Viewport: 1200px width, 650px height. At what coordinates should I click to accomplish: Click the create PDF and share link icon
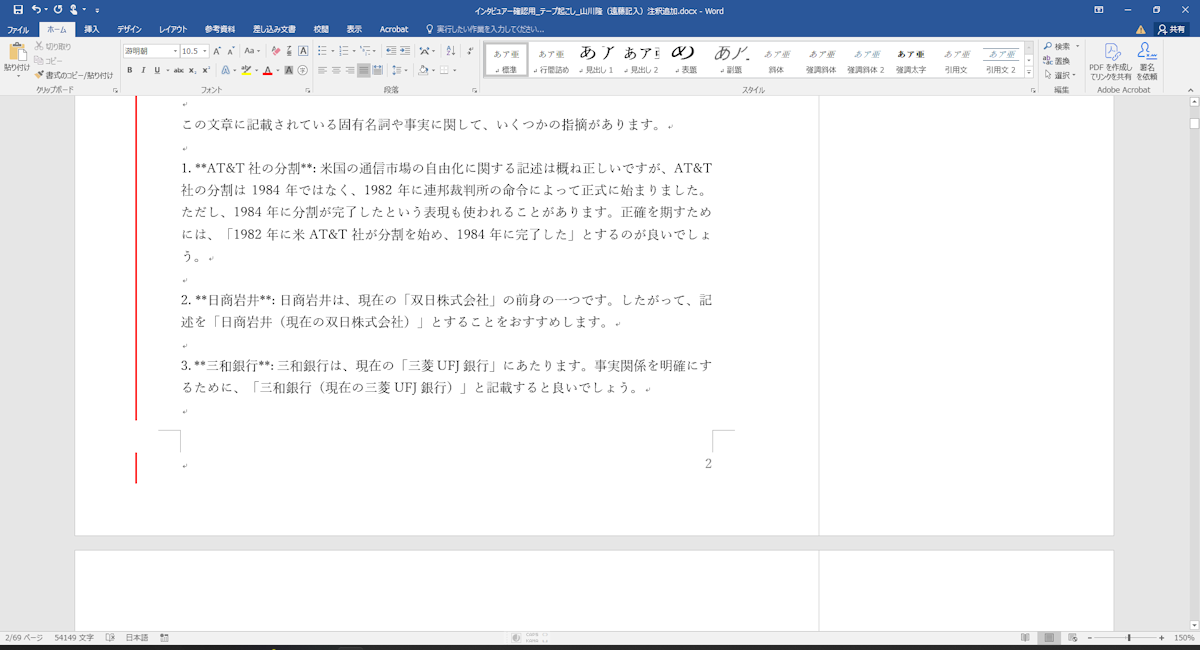[x=1110, y=61]
